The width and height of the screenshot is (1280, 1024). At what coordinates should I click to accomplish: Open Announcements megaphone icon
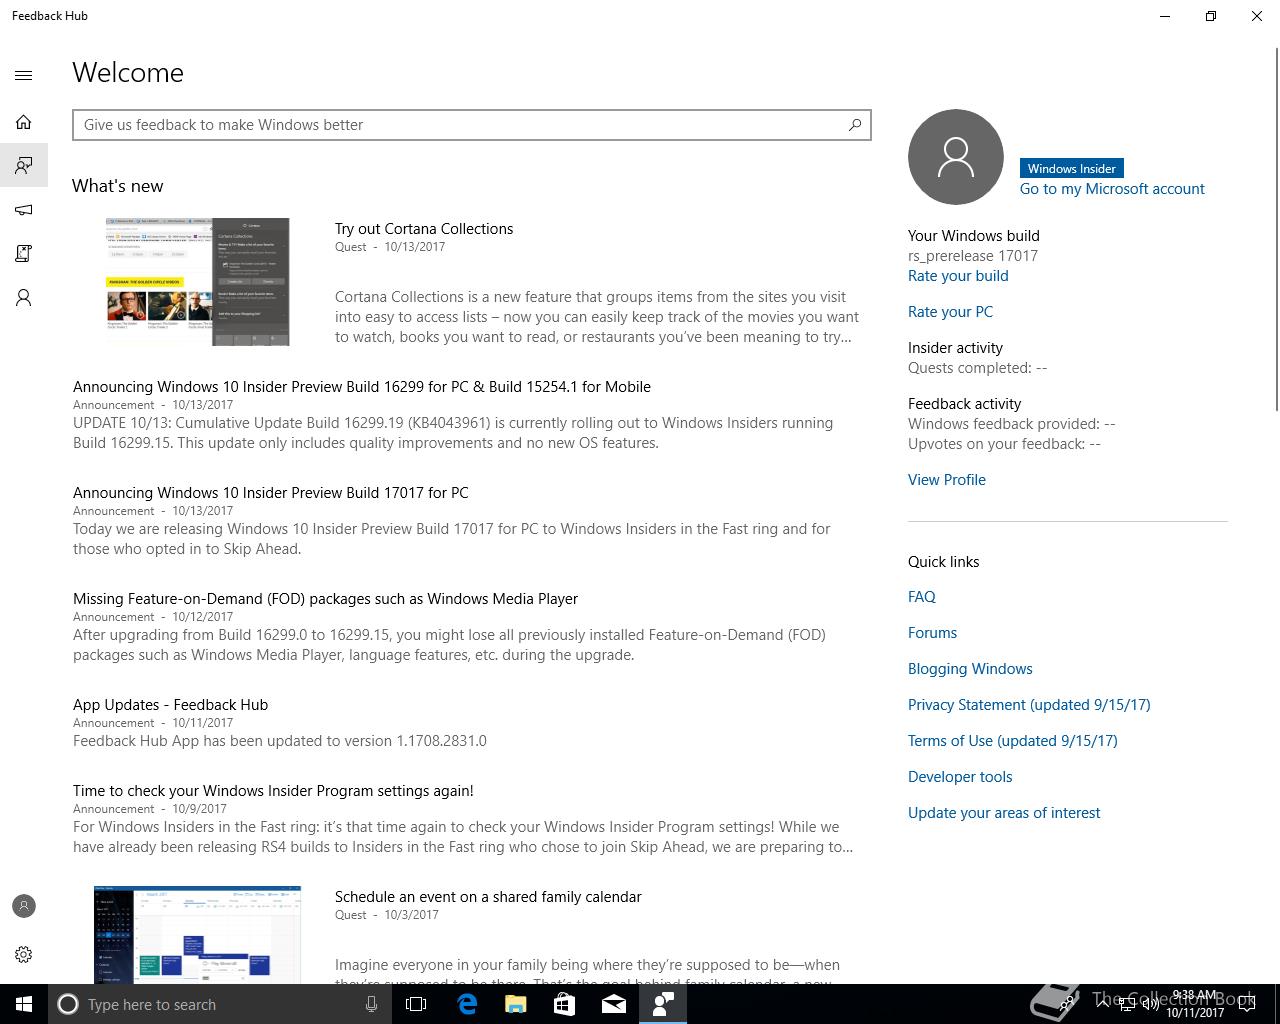tap(24, 210)
